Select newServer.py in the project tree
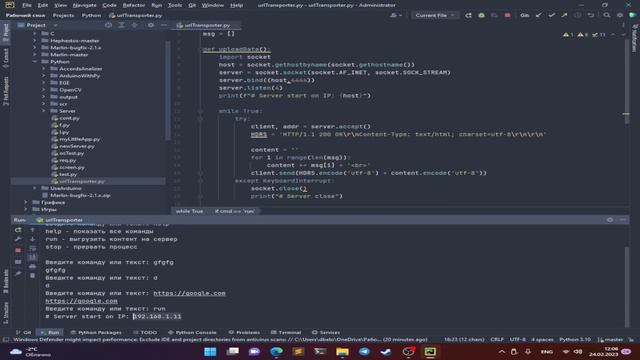 tap(77, 146)
